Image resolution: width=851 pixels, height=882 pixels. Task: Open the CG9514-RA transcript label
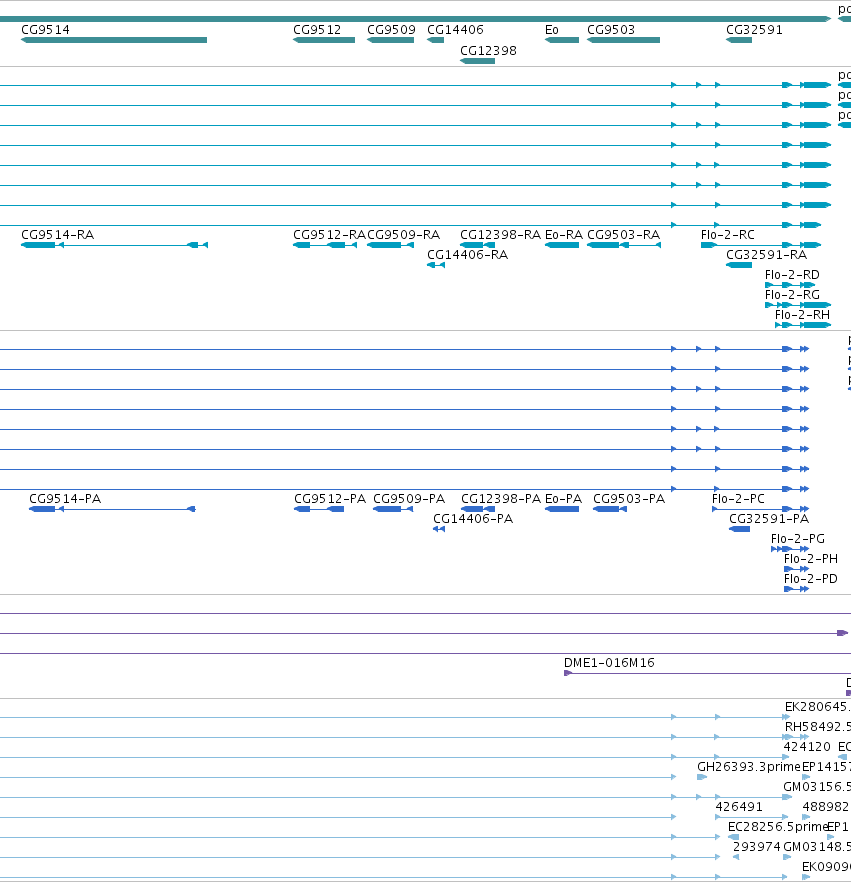coord(57,235)
